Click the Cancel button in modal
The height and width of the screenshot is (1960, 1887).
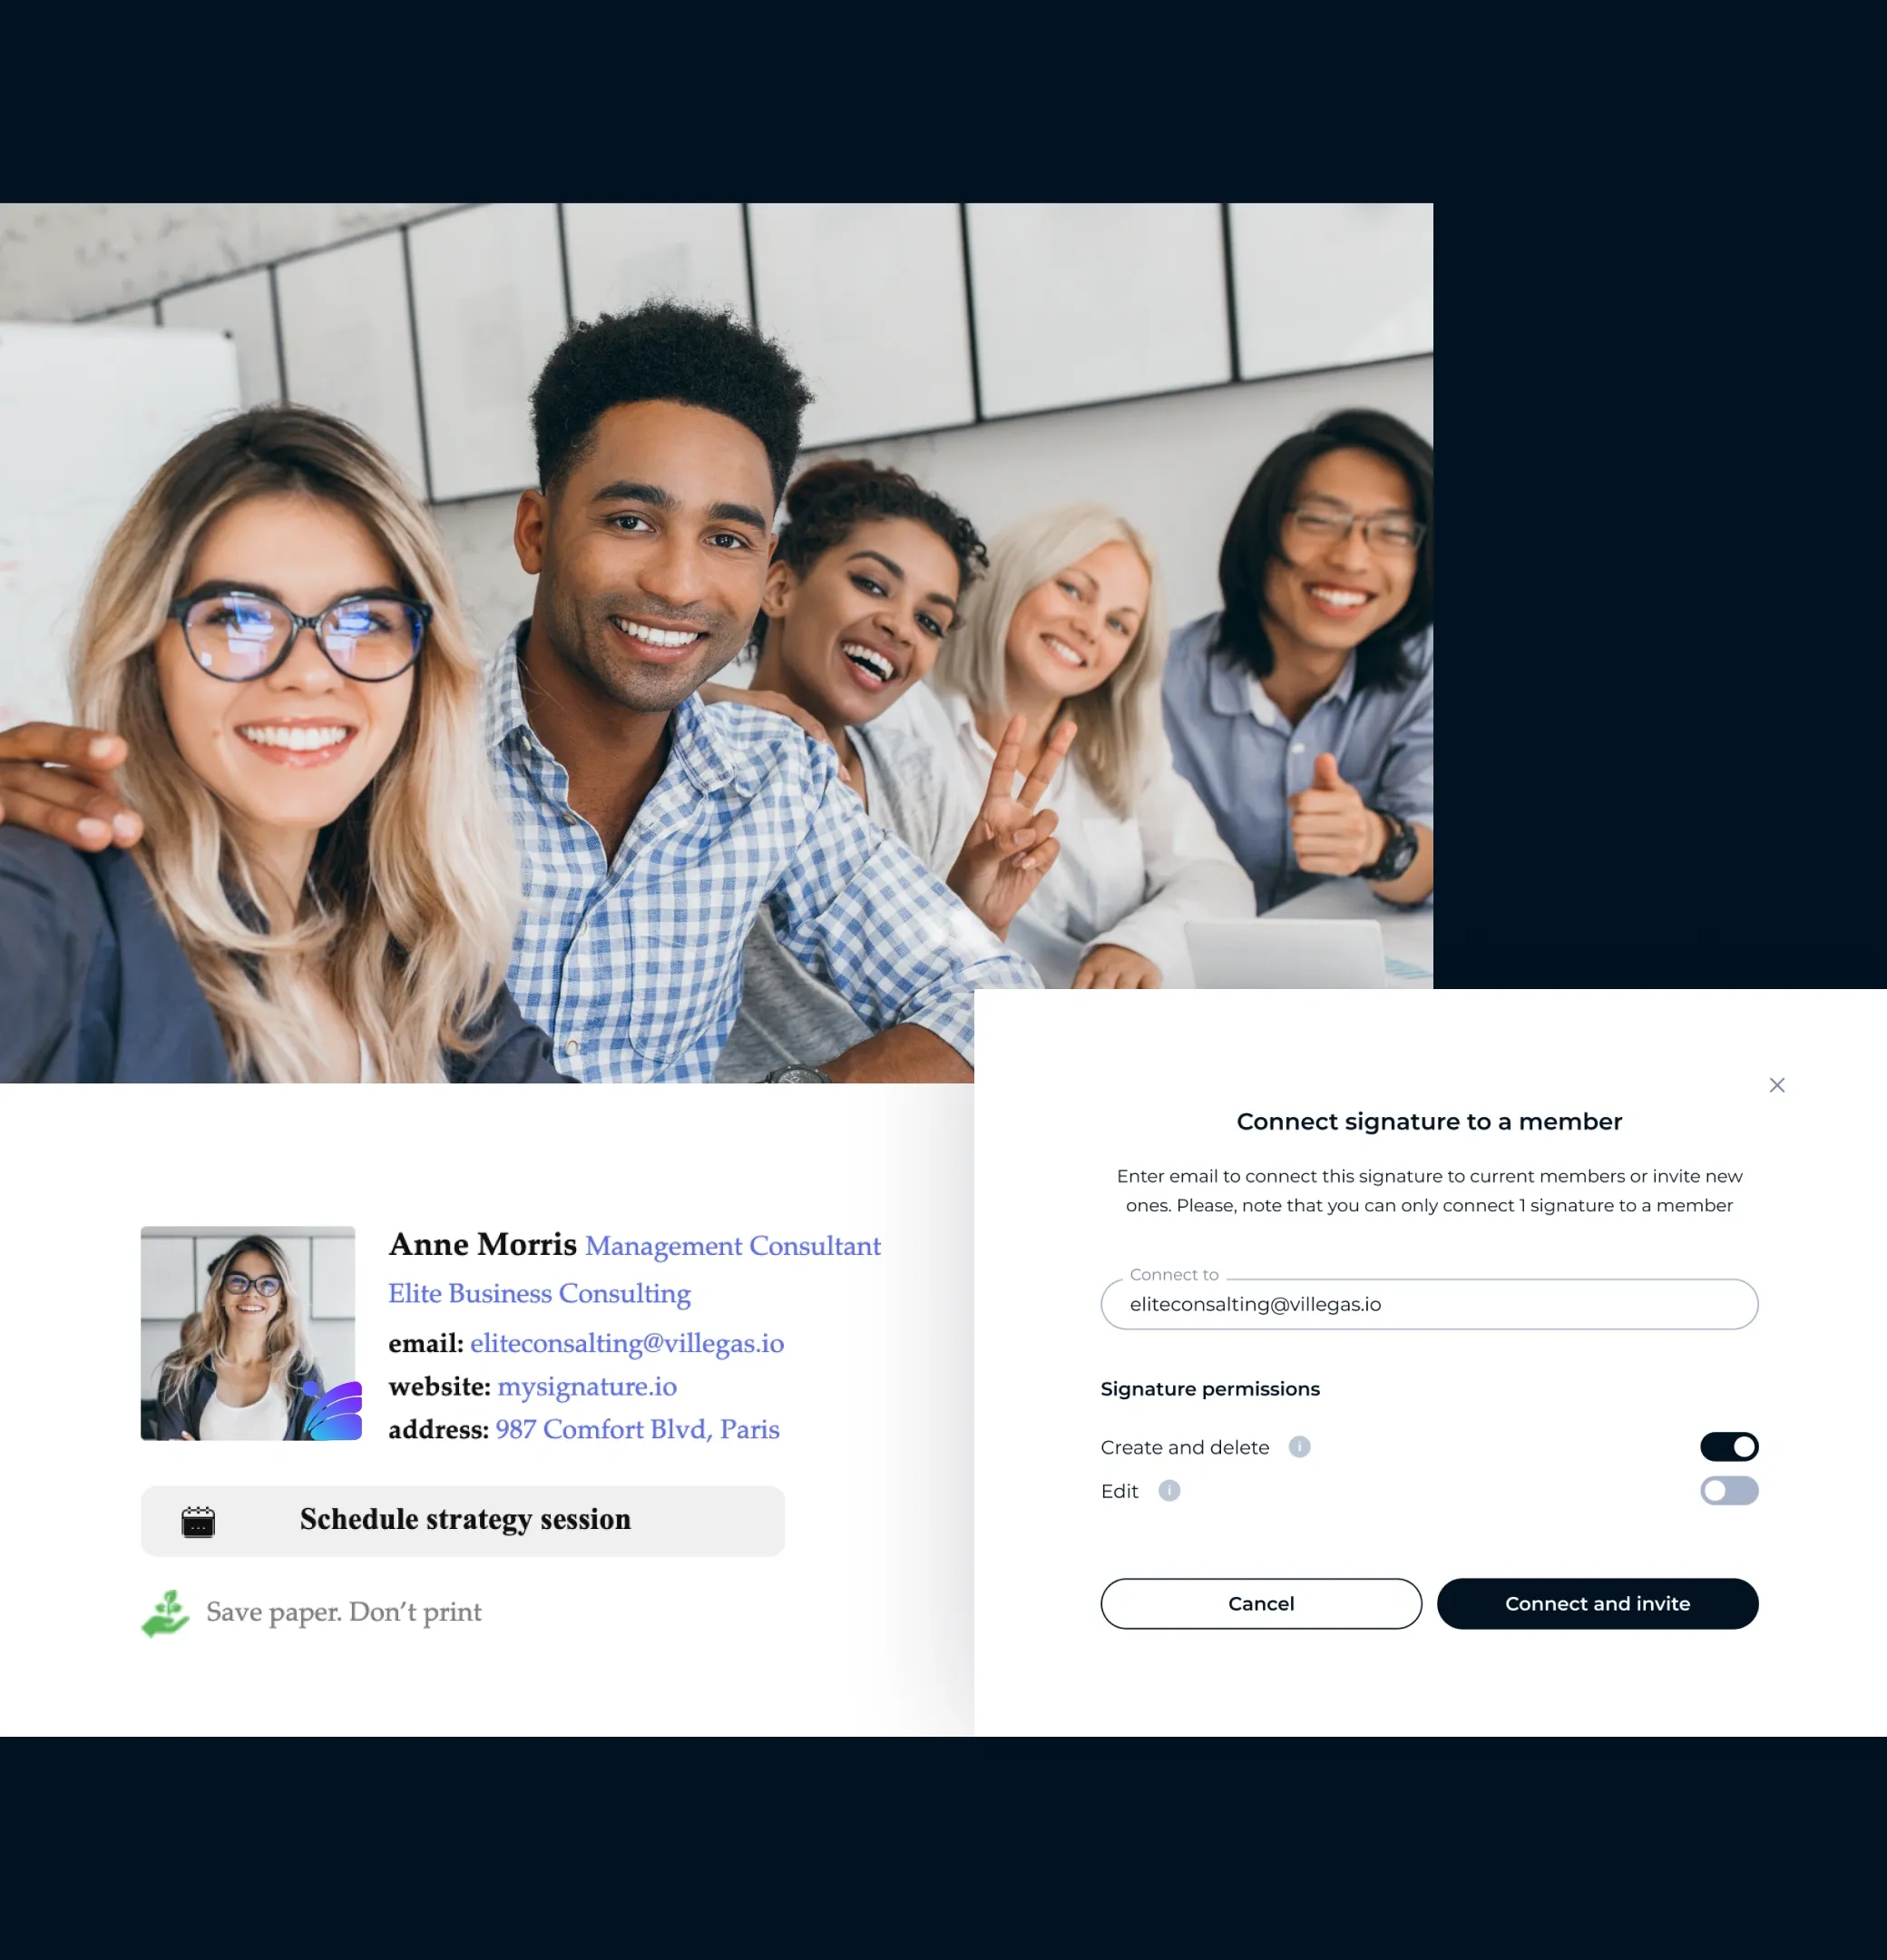pos(1259,1603)
